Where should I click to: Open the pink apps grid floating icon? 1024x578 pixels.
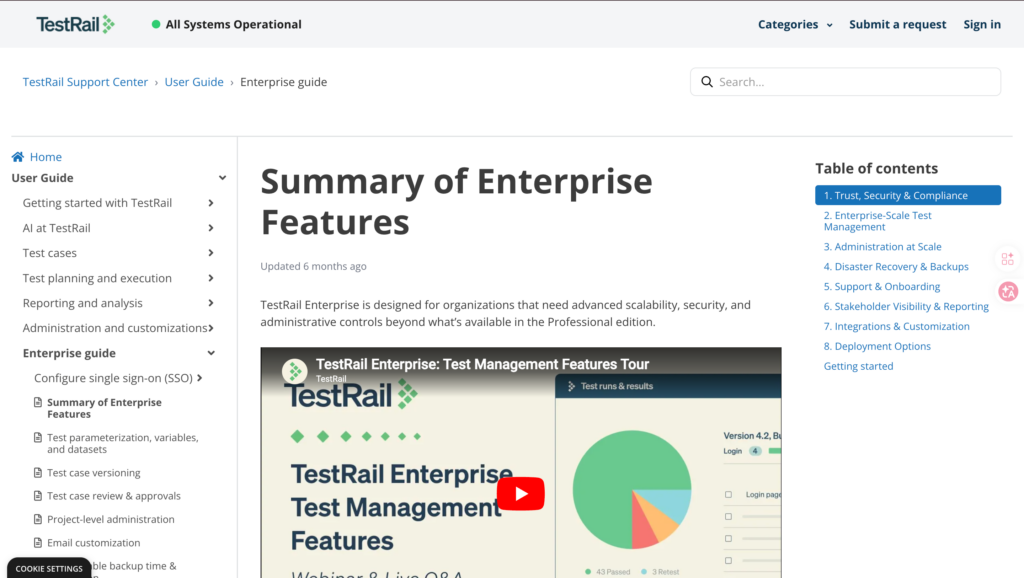pyautogui.click(x=1008, y=259)
